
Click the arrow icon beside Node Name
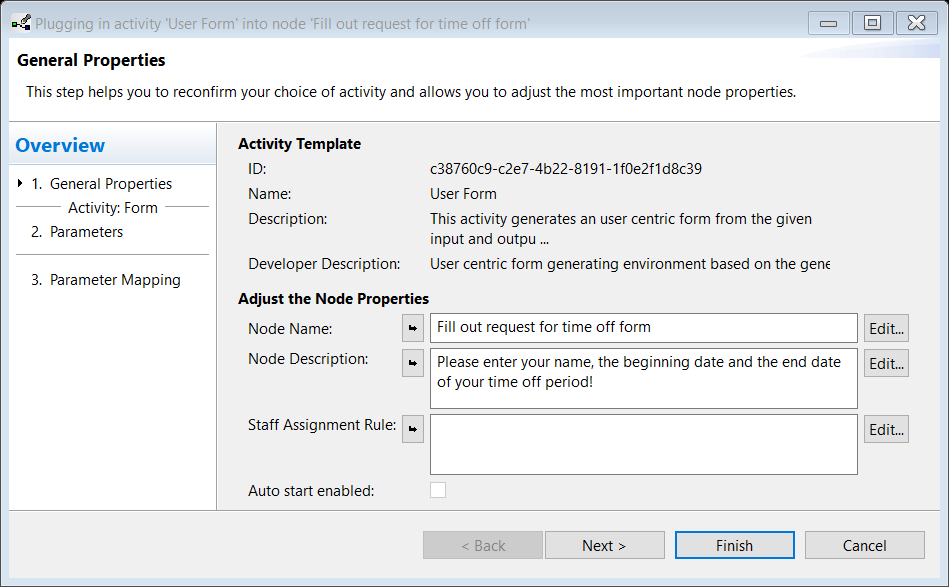[413, 328]
